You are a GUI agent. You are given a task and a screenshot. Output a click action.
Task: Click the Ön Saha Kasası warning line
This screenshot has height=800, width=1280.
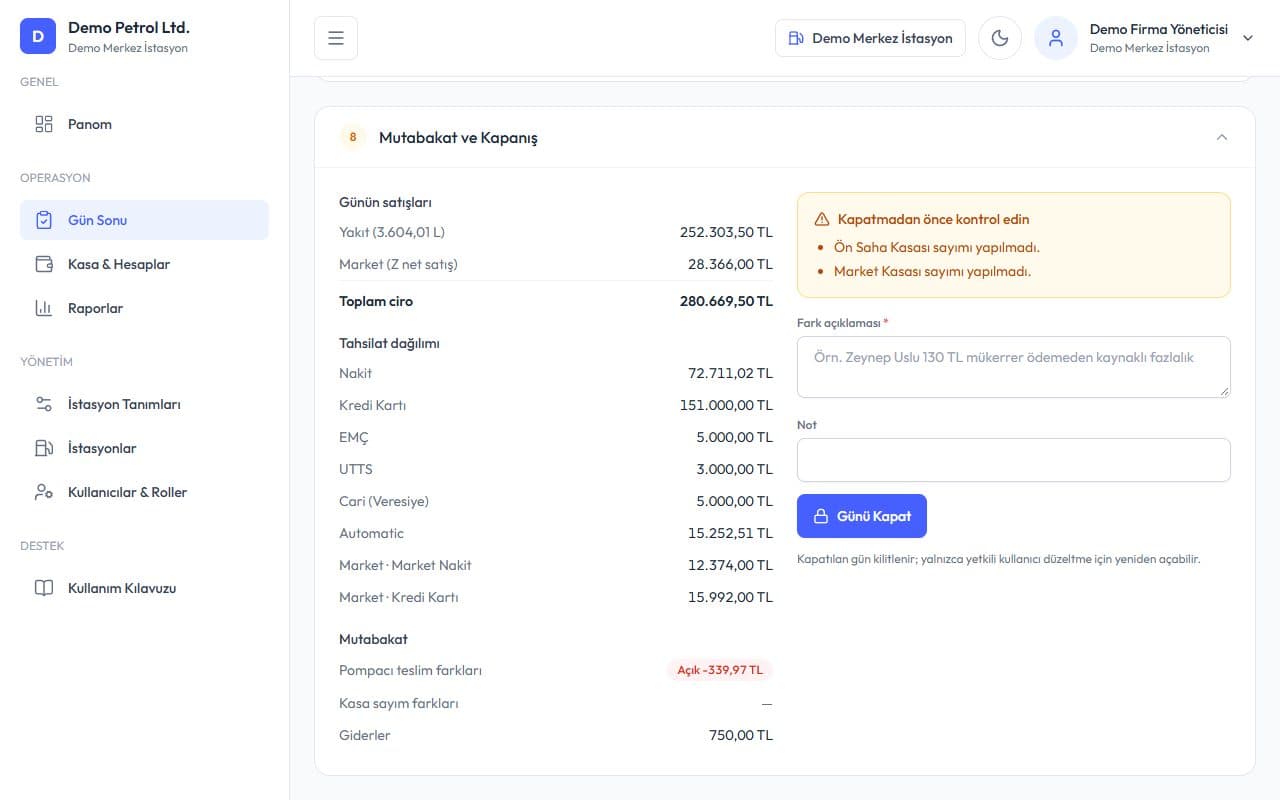click(x=937, y=247)
